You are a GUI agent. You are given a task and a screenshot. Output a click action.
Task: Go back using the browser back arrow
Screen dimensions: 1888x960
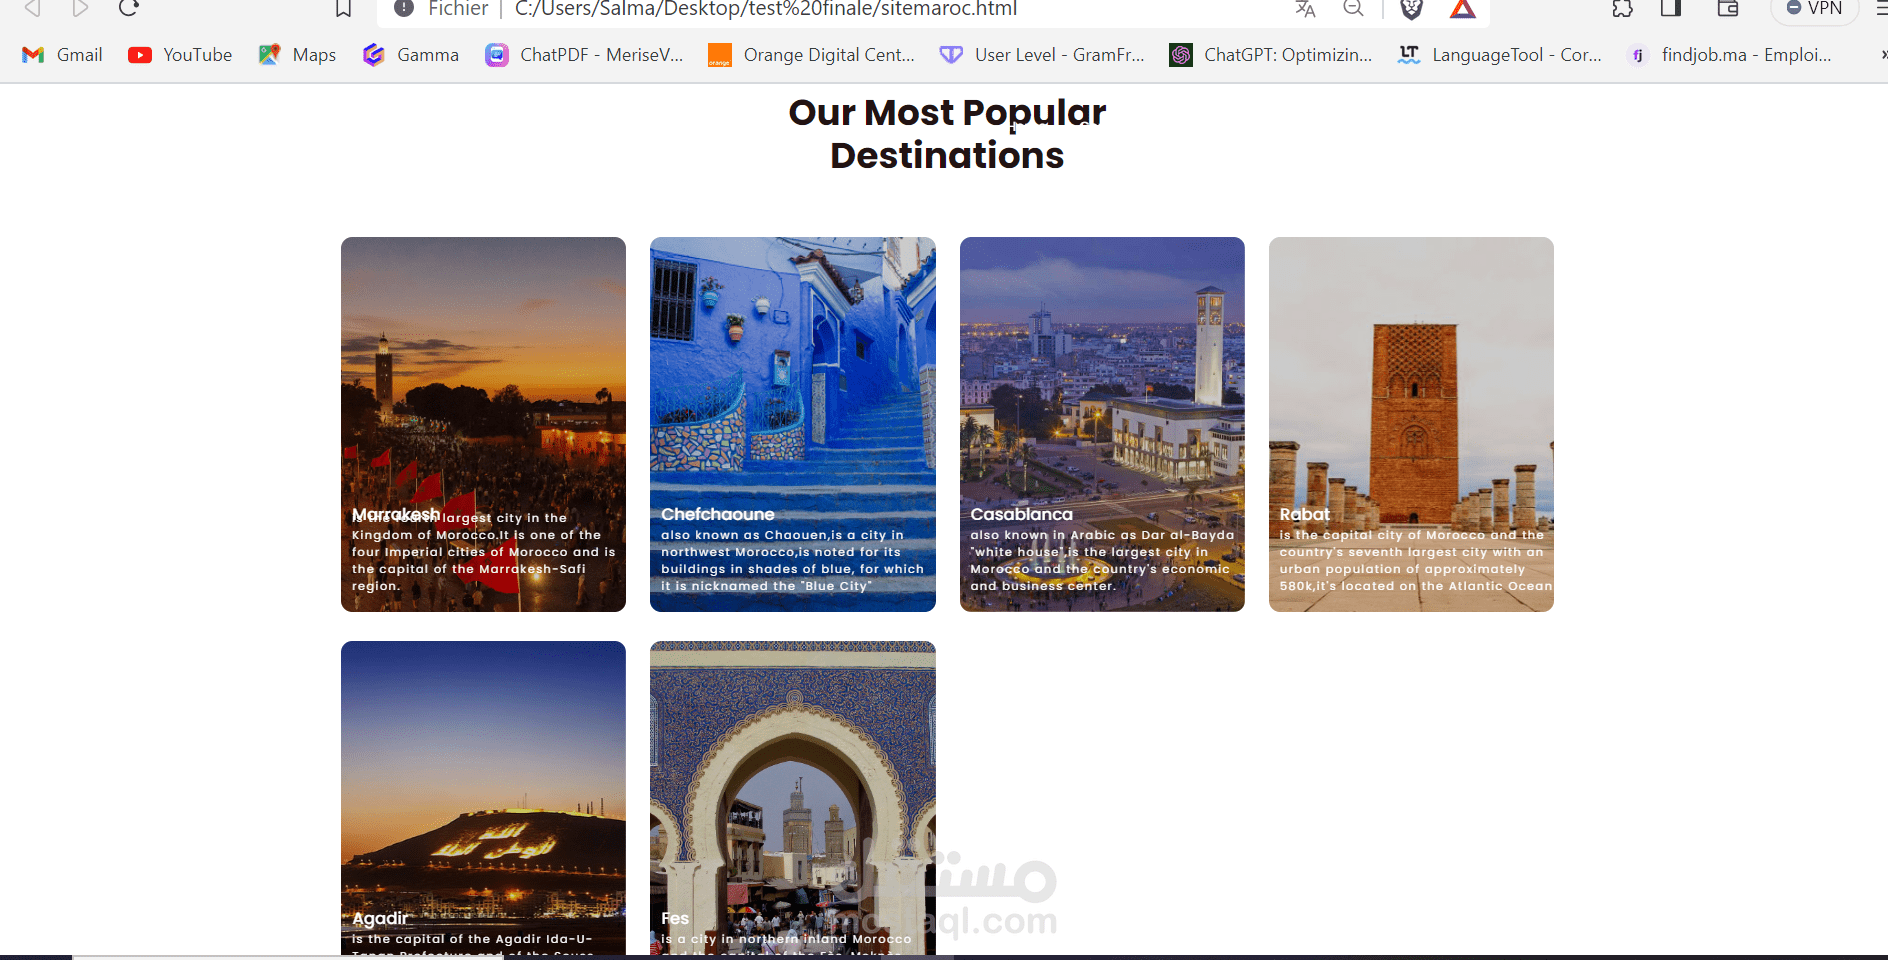click(32, 9)
